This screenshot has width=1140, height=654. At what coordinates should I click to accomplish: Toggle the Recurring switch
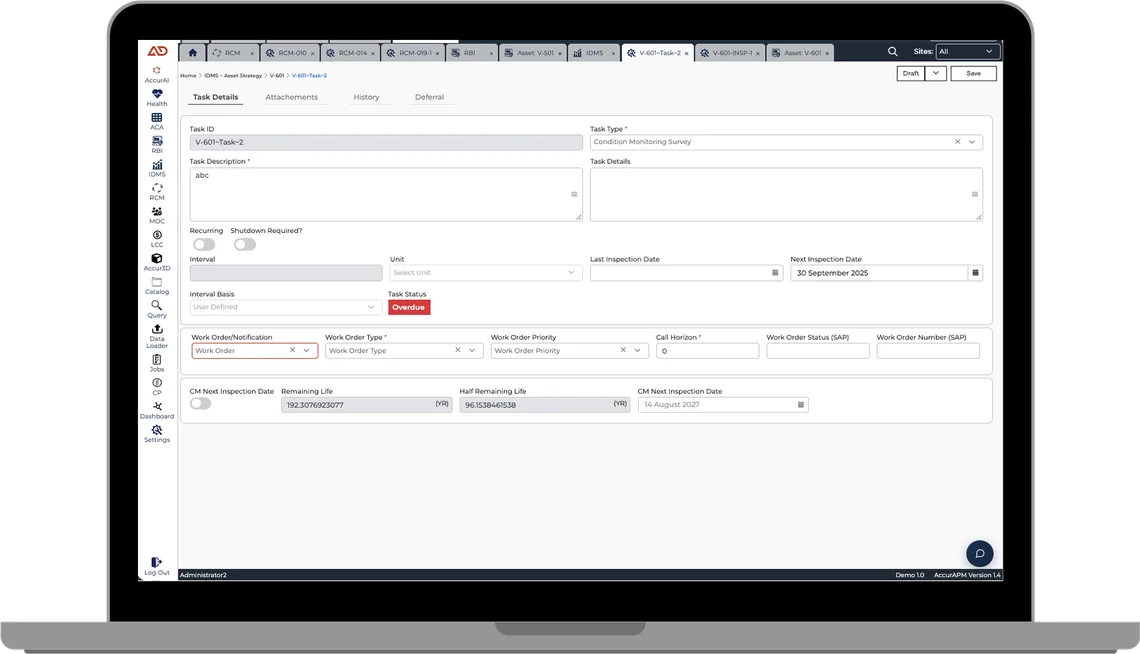[x=204, y=244]
